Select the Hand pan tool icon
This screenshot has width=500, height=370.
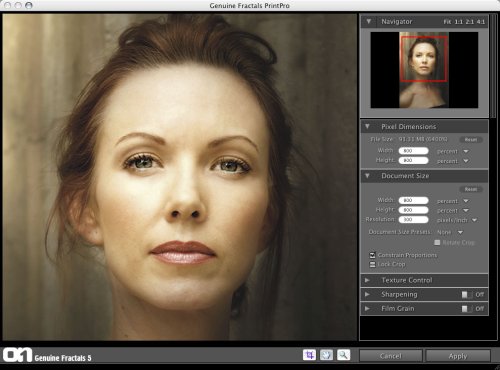pyautogui.click(x=326, y=355)
